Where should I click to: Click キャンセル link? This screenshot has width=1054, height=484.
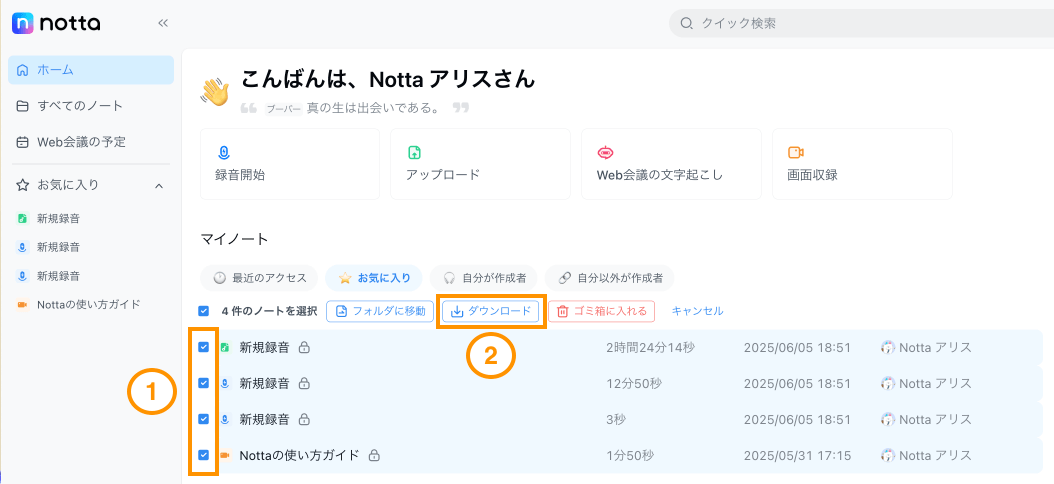697,311
